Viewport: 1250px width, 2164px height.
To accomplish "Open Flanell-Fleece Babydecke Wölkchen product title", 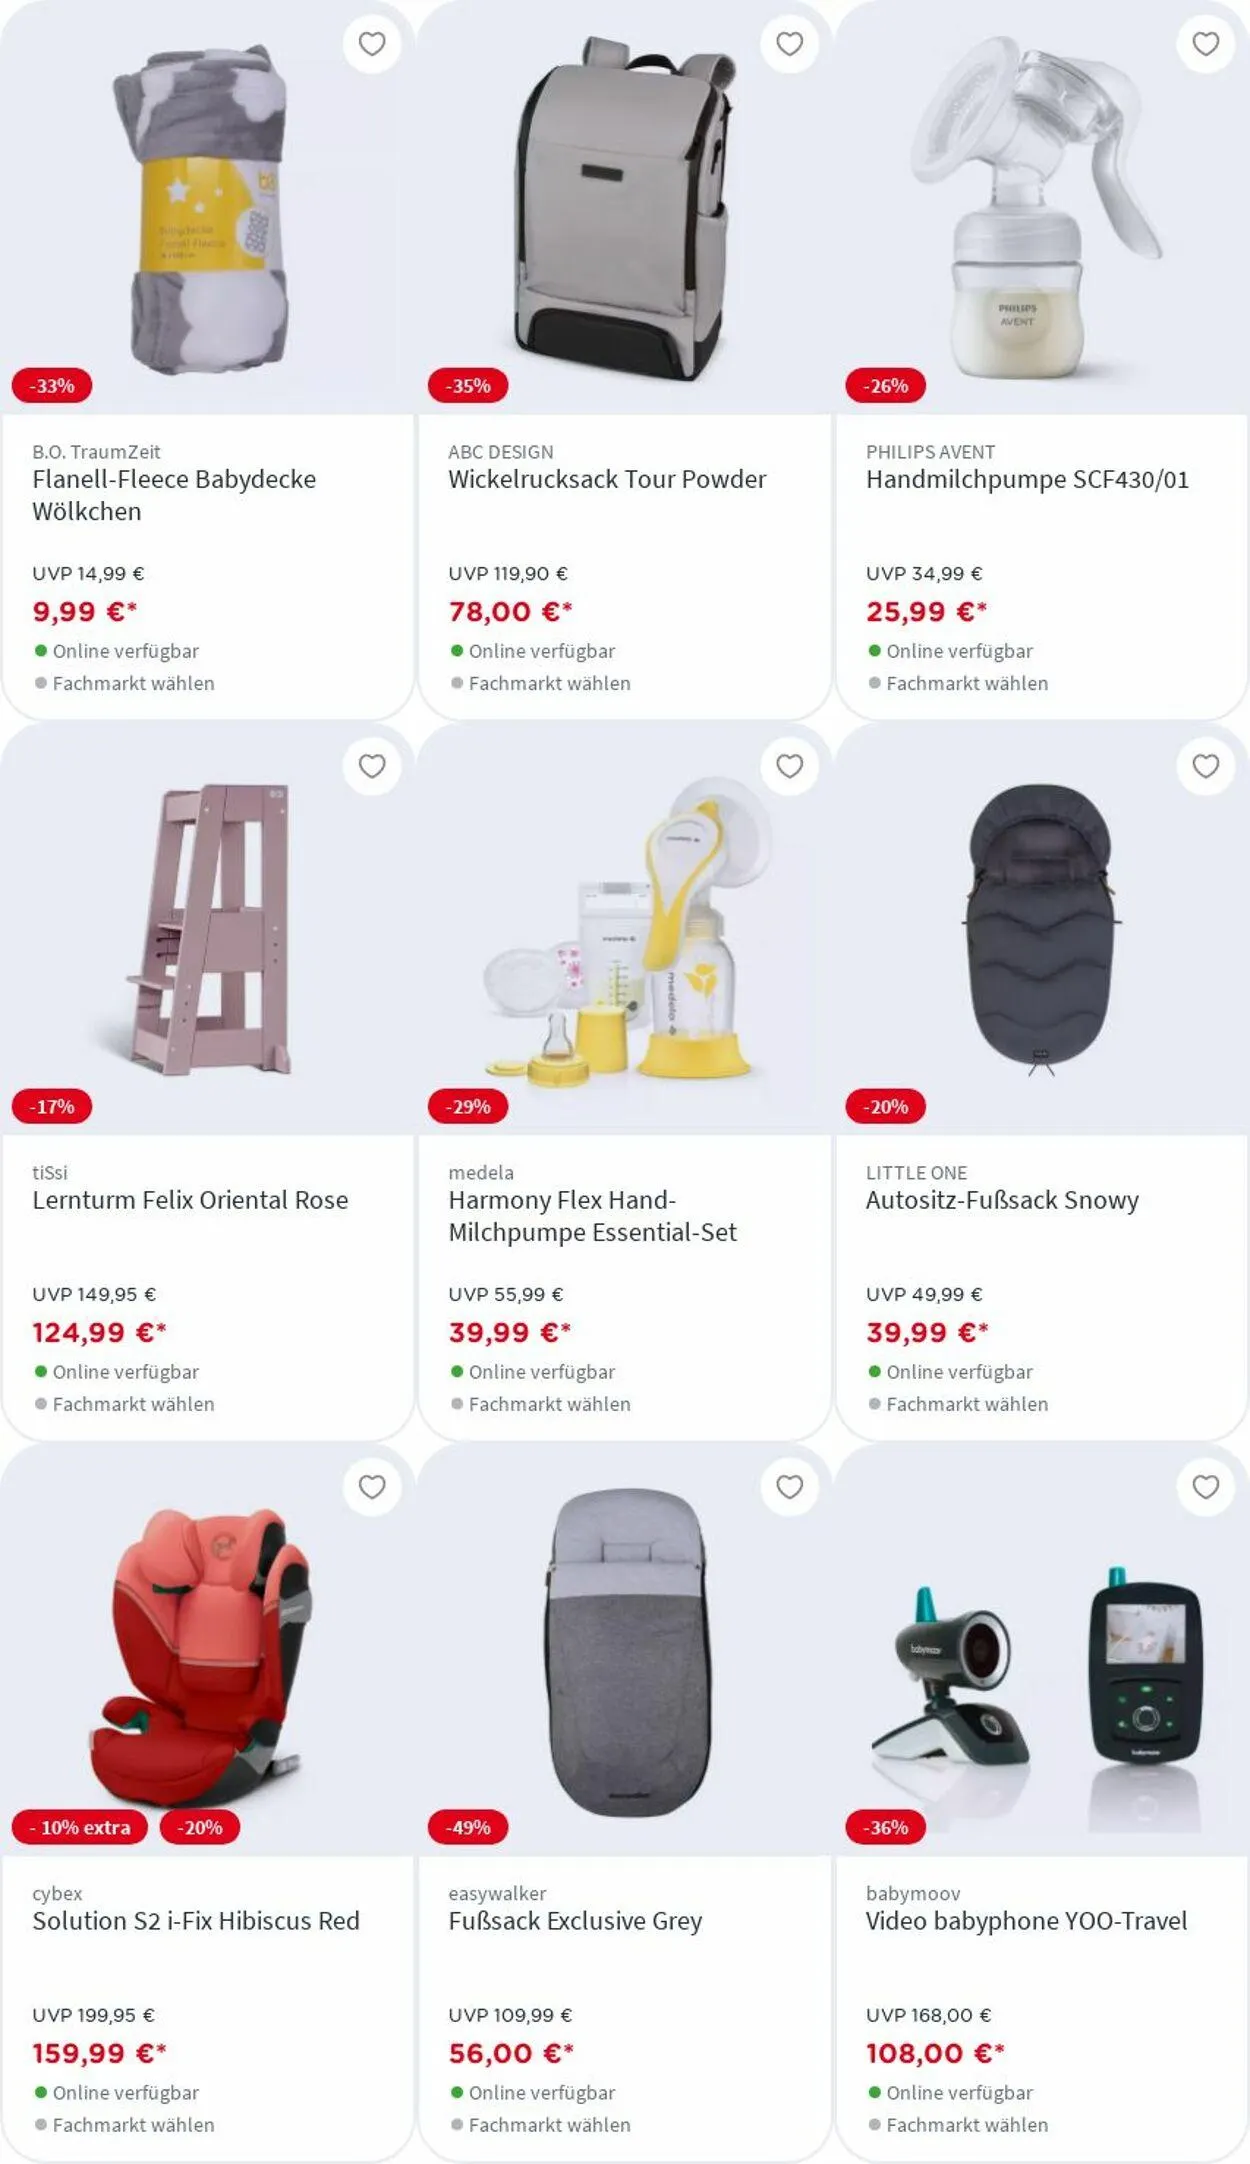I will 174,495.
